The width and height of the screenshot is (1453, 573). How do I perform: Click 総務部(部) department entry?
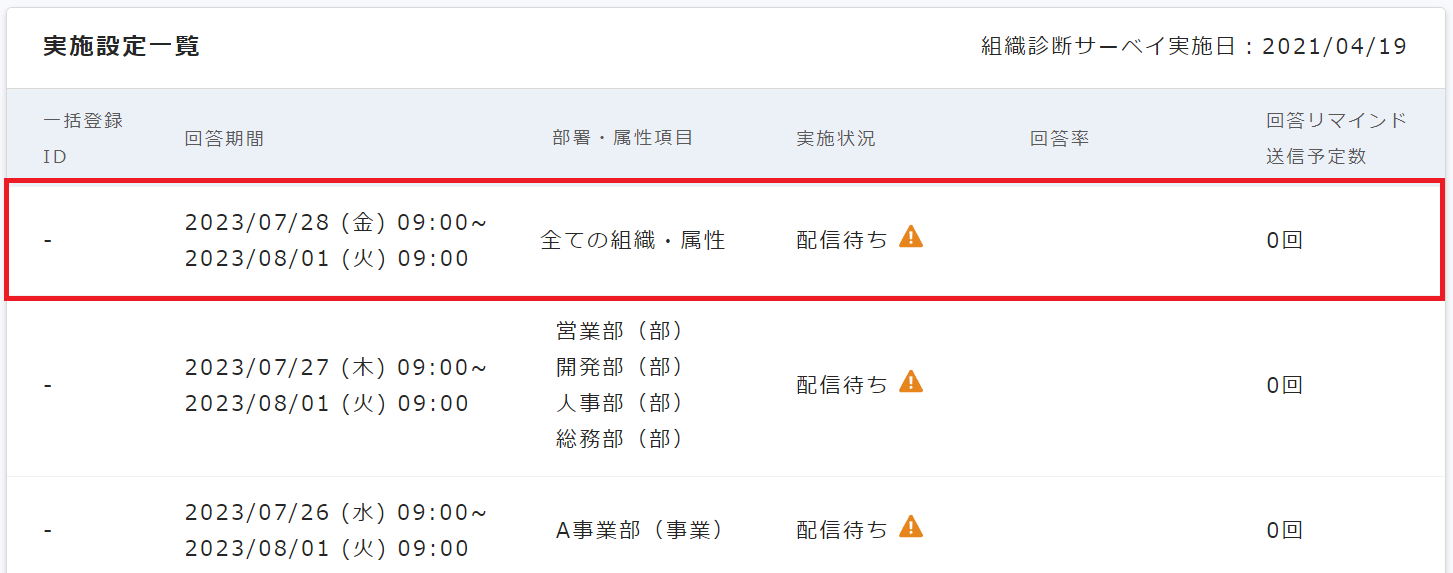click(620, 439)
